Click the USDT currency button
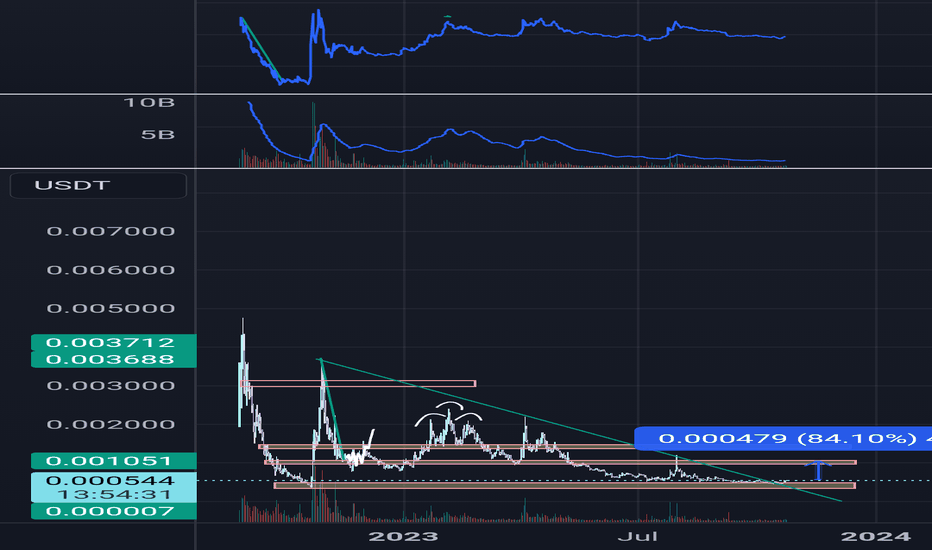 pyautogui.click(x=98, y=186)
